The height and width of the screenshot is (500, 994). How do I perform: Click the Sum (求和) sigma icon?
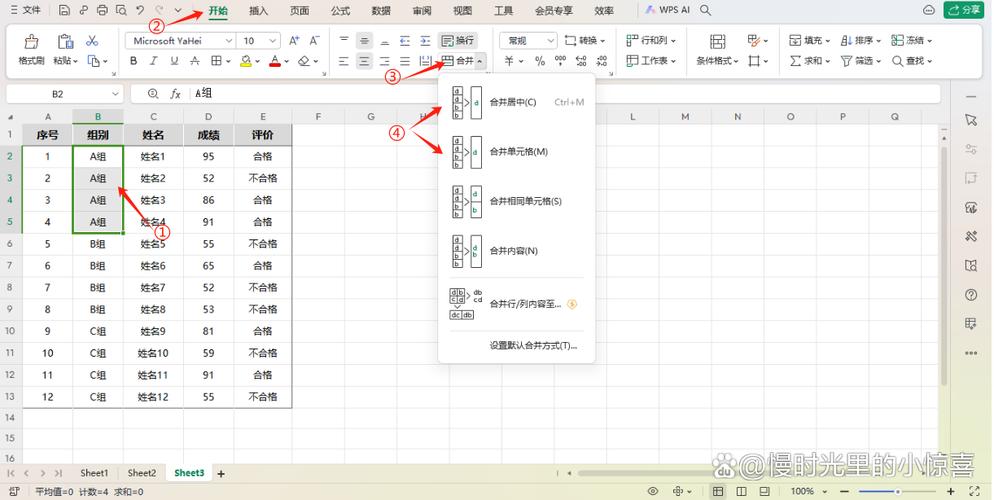pos(796,61)
